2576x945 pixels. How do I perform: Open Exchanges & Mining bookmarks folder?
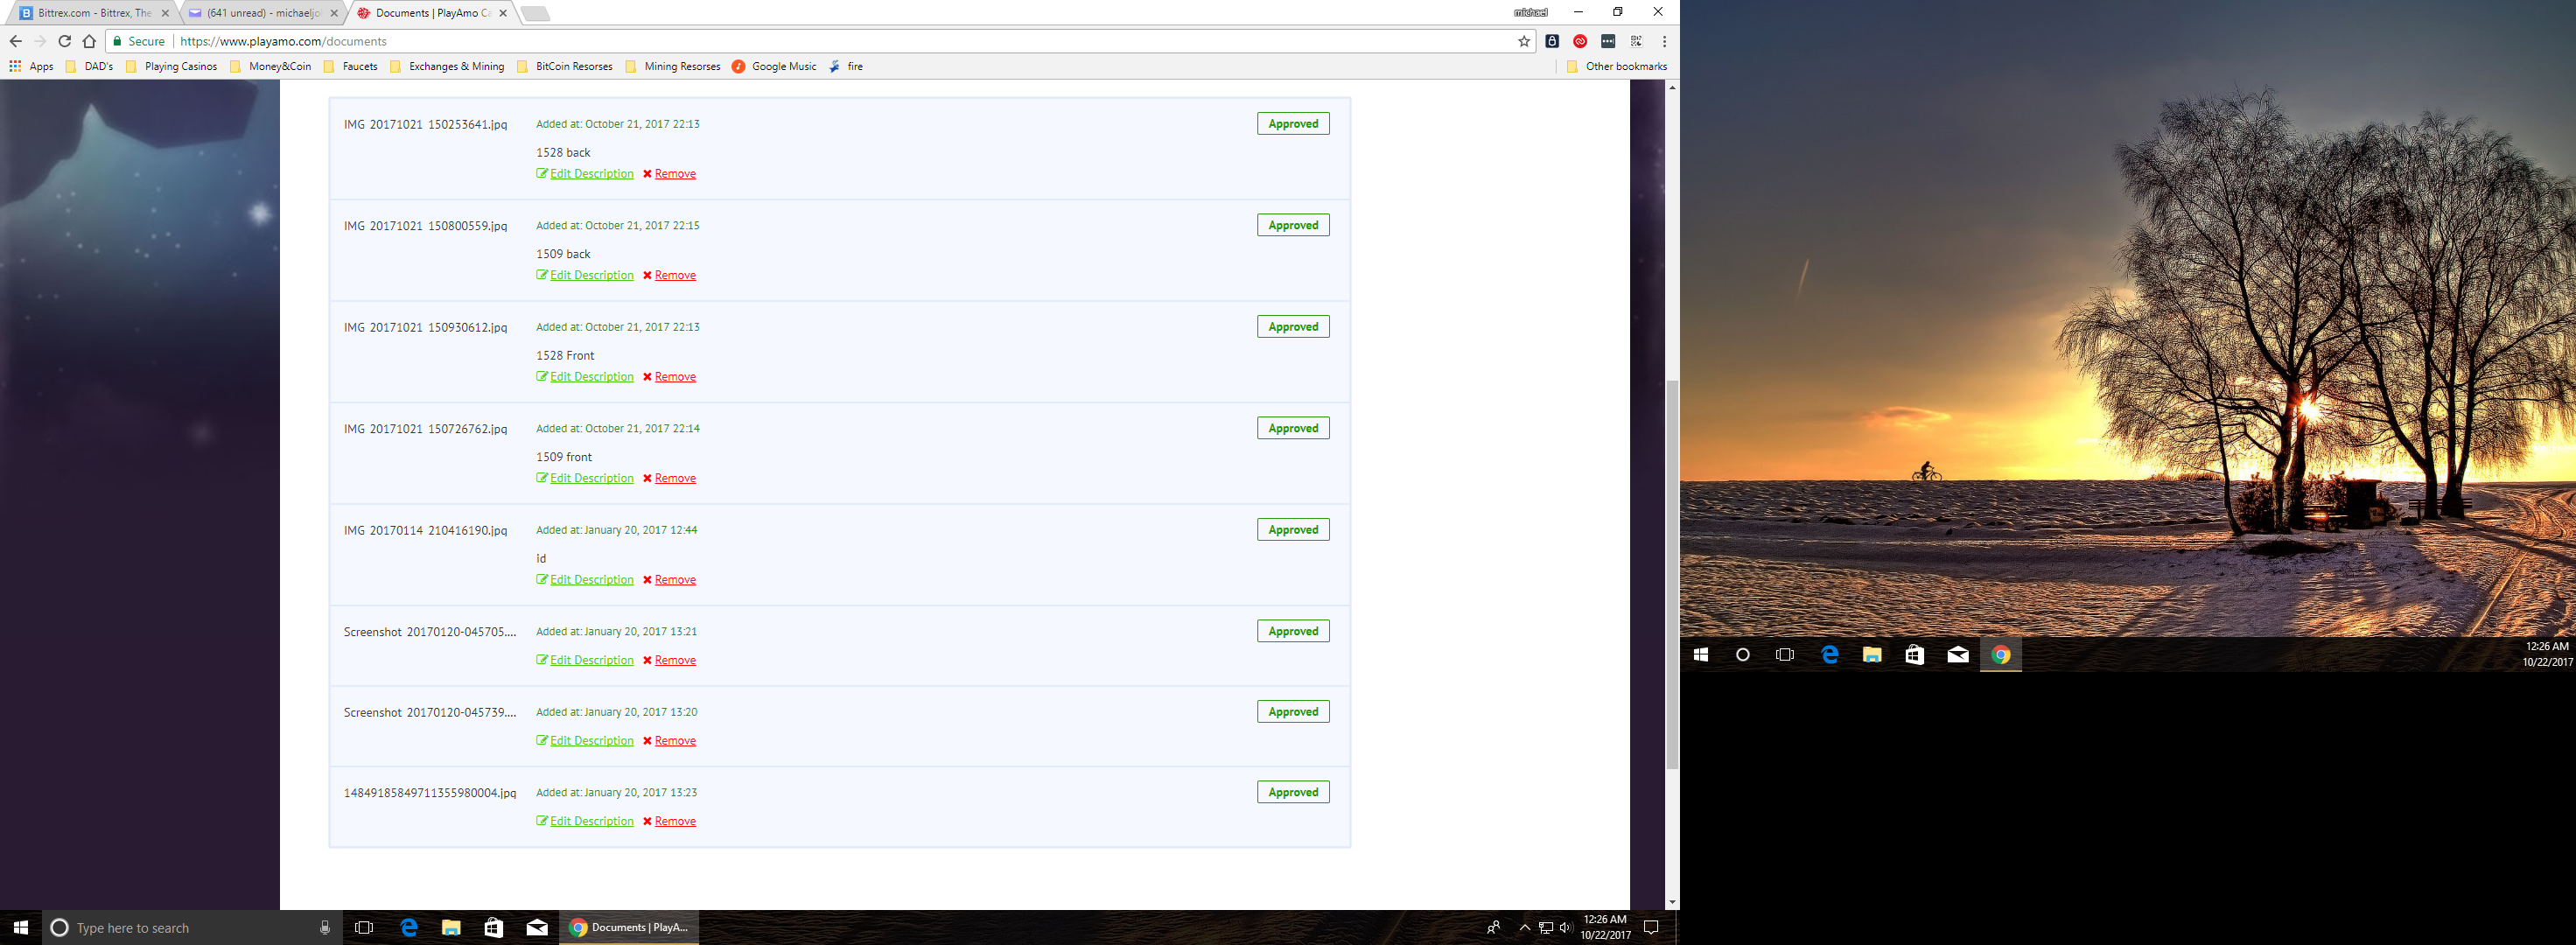click(447, 66)
